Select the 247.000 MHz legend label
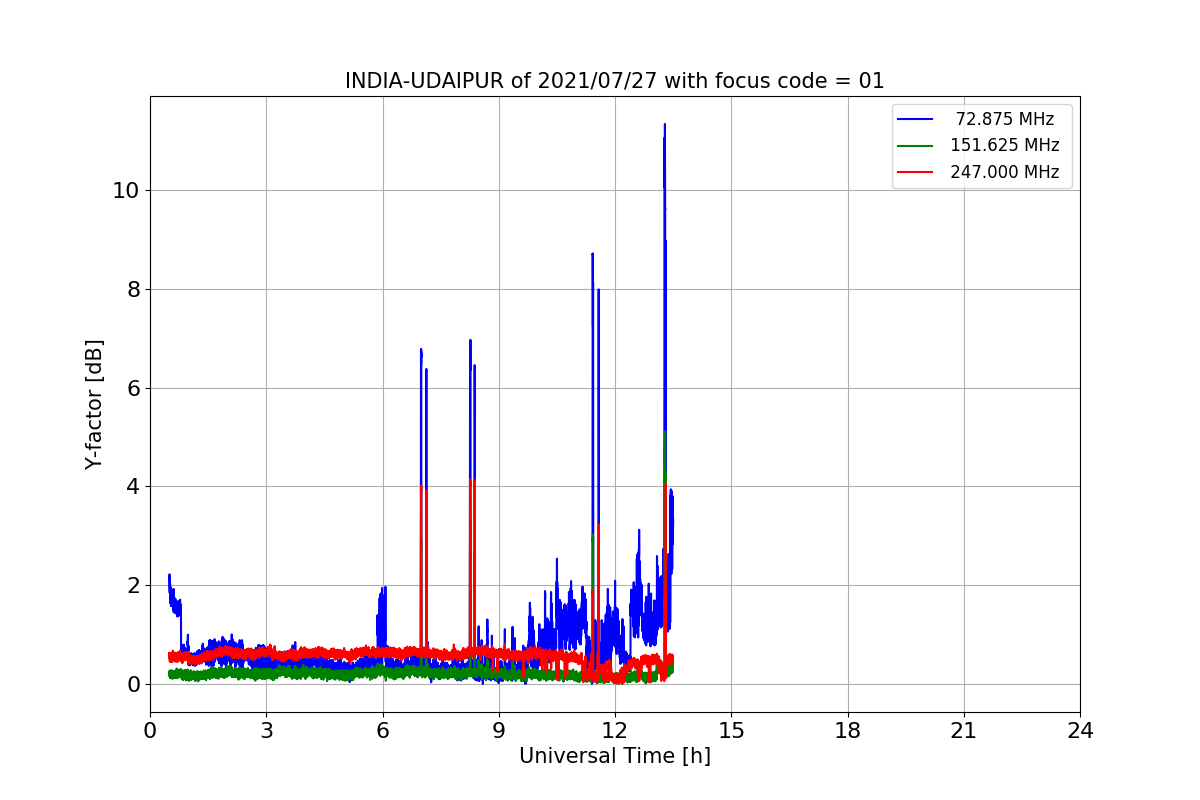Image resolution: width=1200 pixels, height=800 pixels. point(1005,172)
